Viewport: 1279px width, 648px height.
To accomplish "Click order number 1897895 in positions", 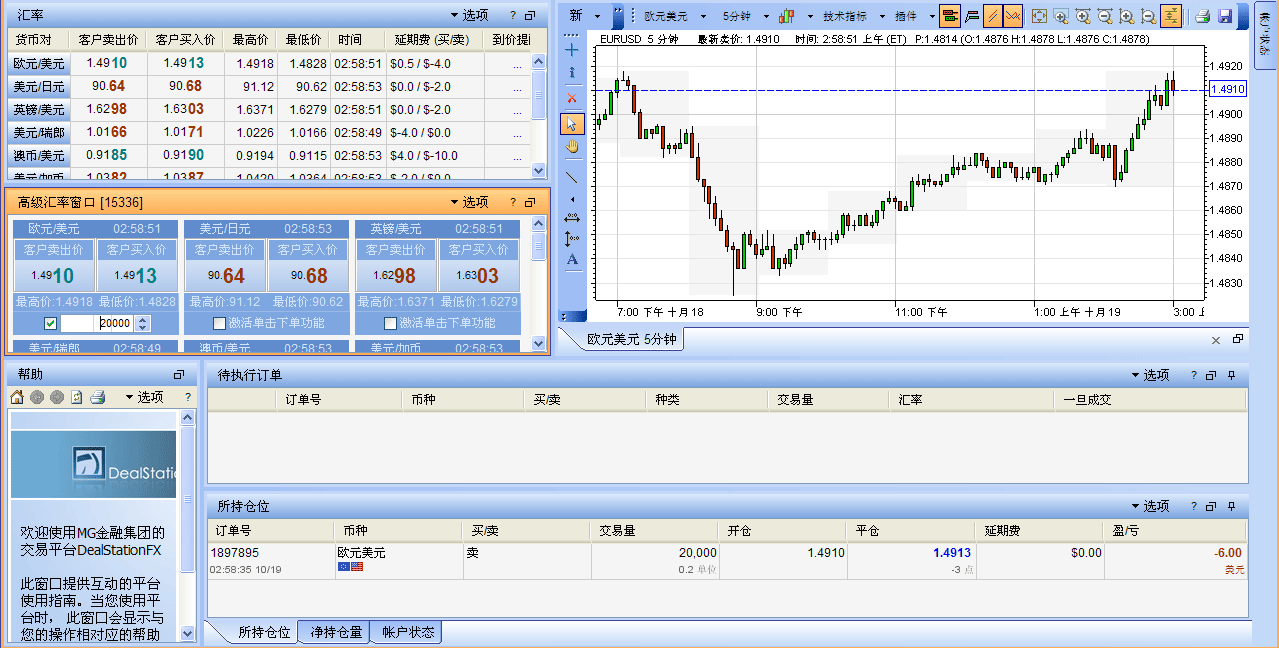I will tap(235, 553).
